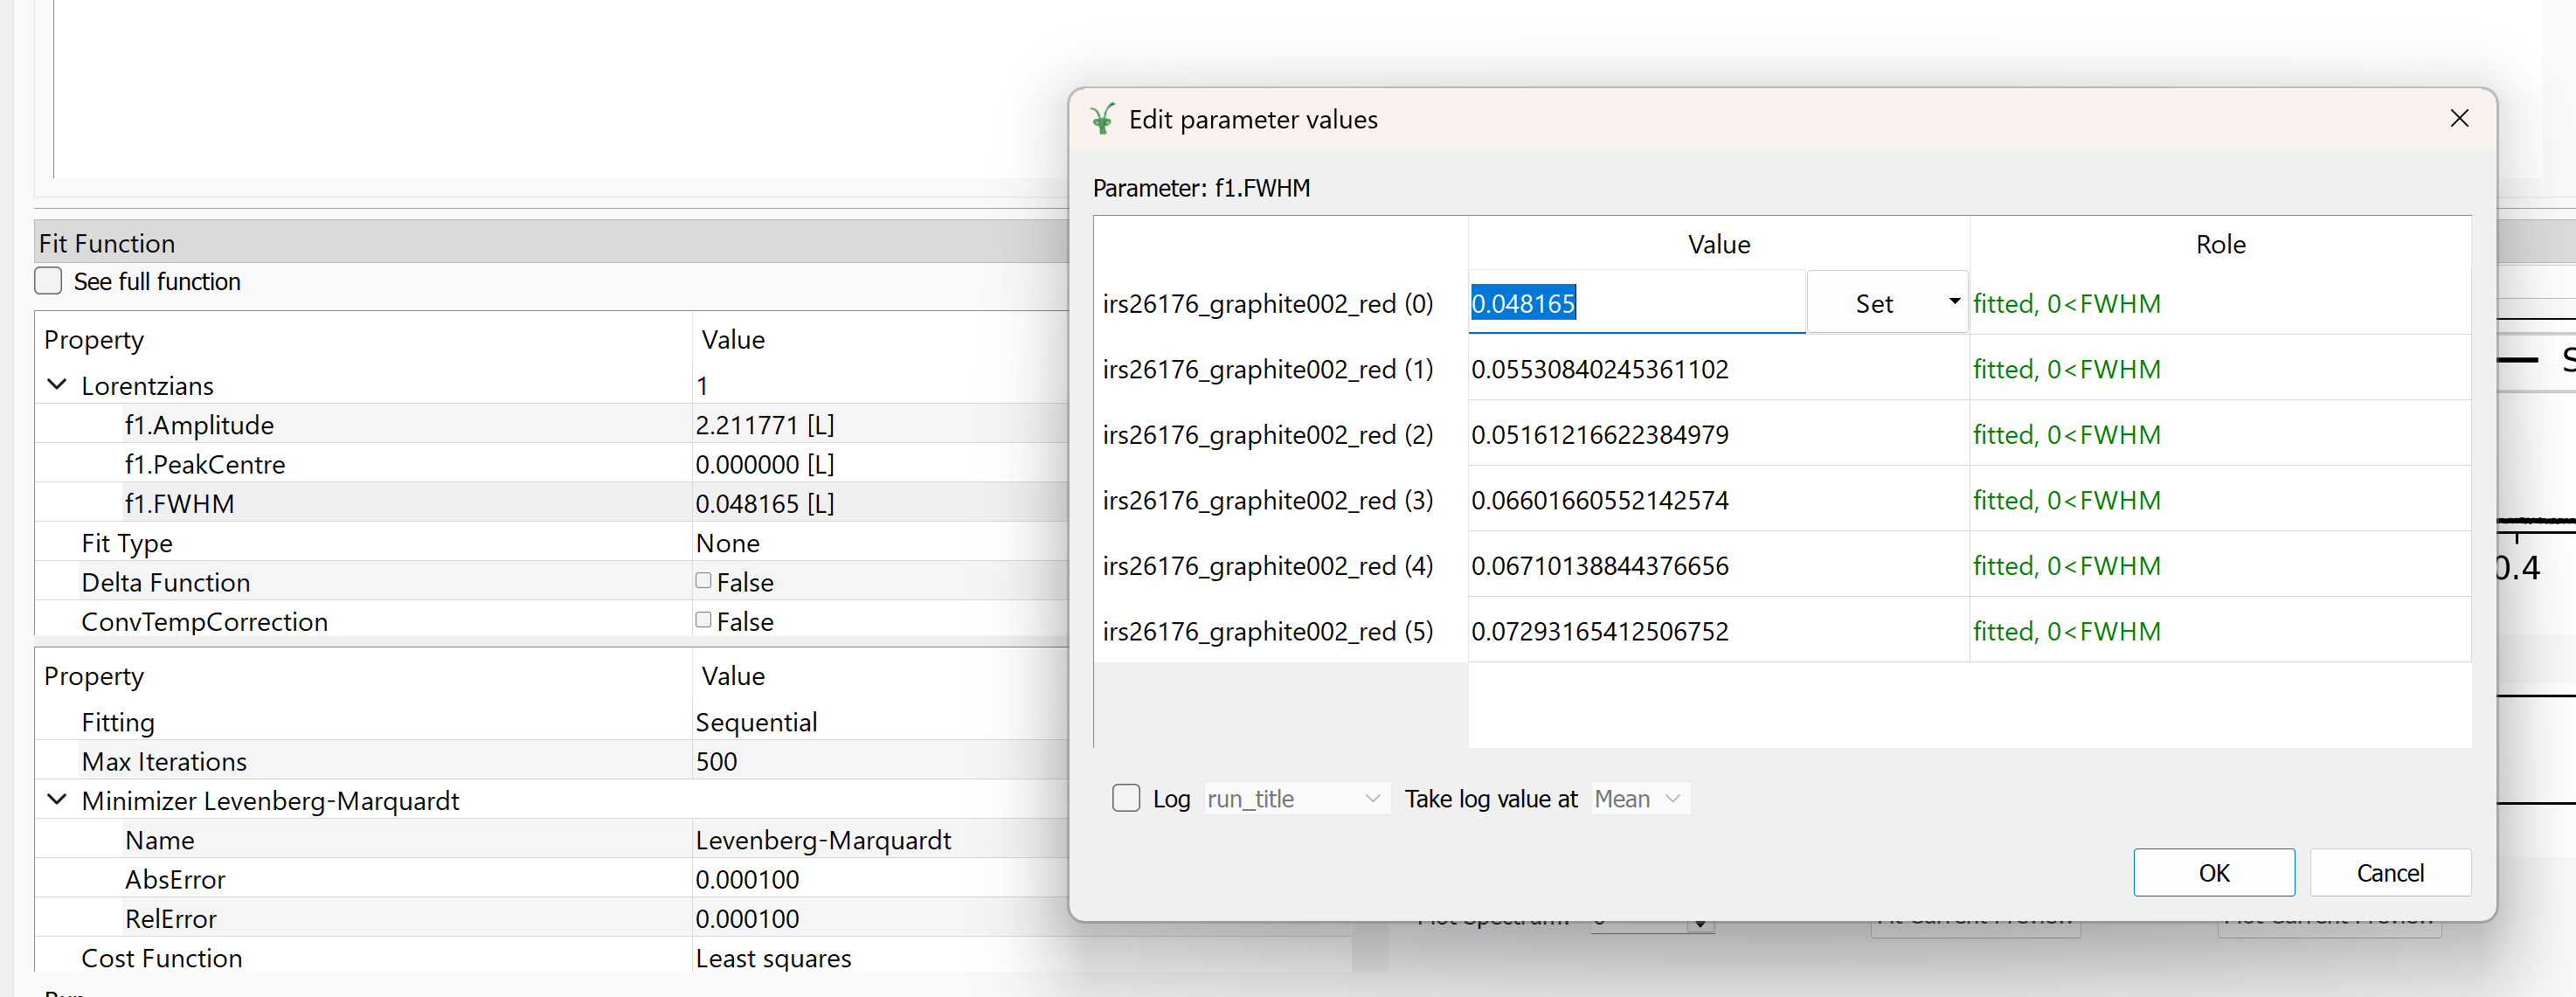Click the Mantid icon in dialog title
The height and width of the screenshot is (997, 2576).
tap(1102, 119)
